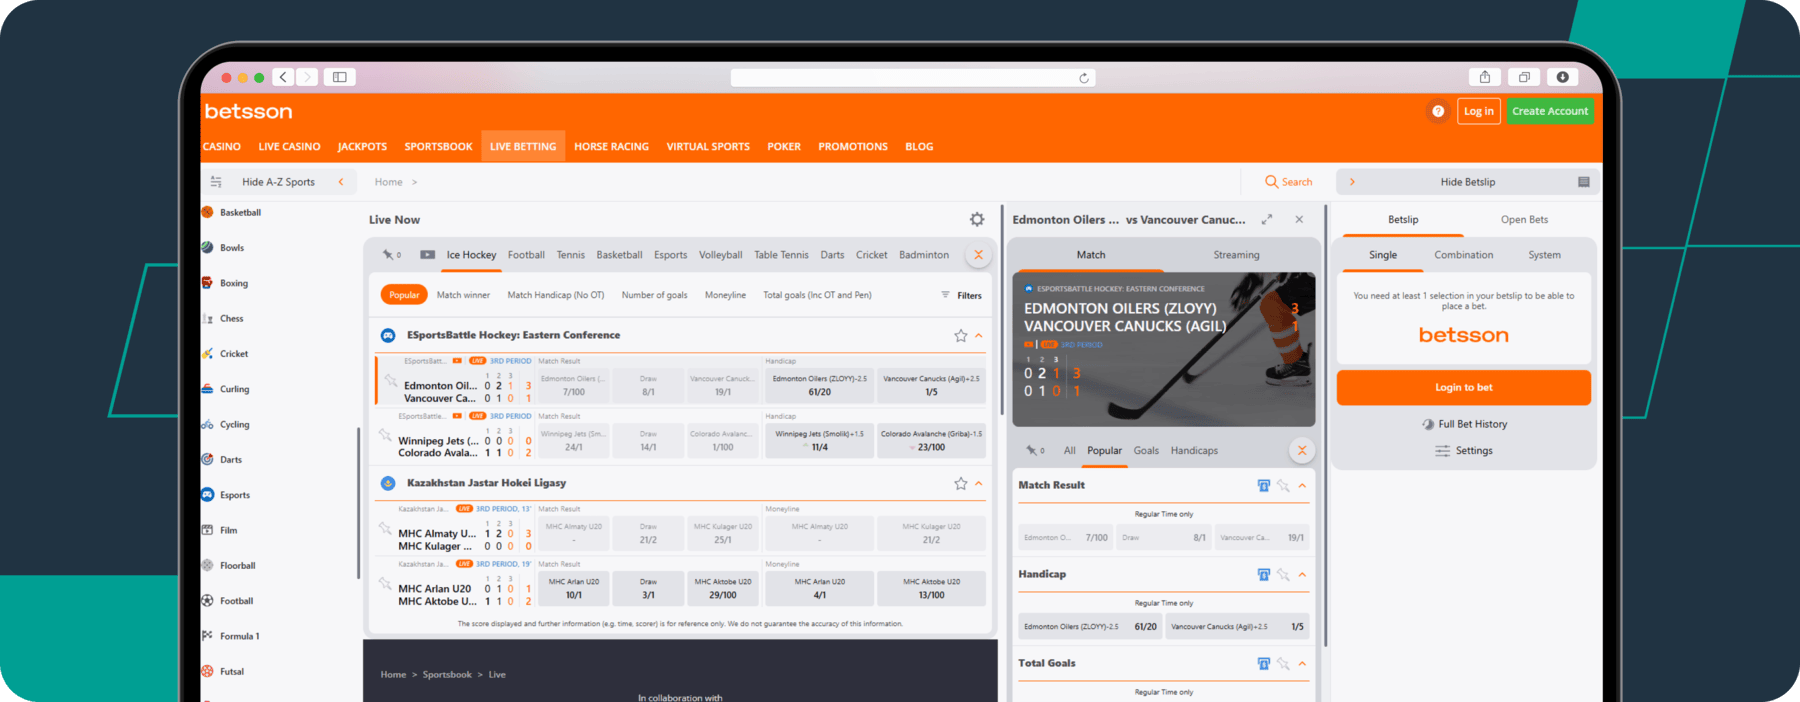Open Live Now settings gear
The height and width of the screenshot is (702, 1800).
coord(977,219)
